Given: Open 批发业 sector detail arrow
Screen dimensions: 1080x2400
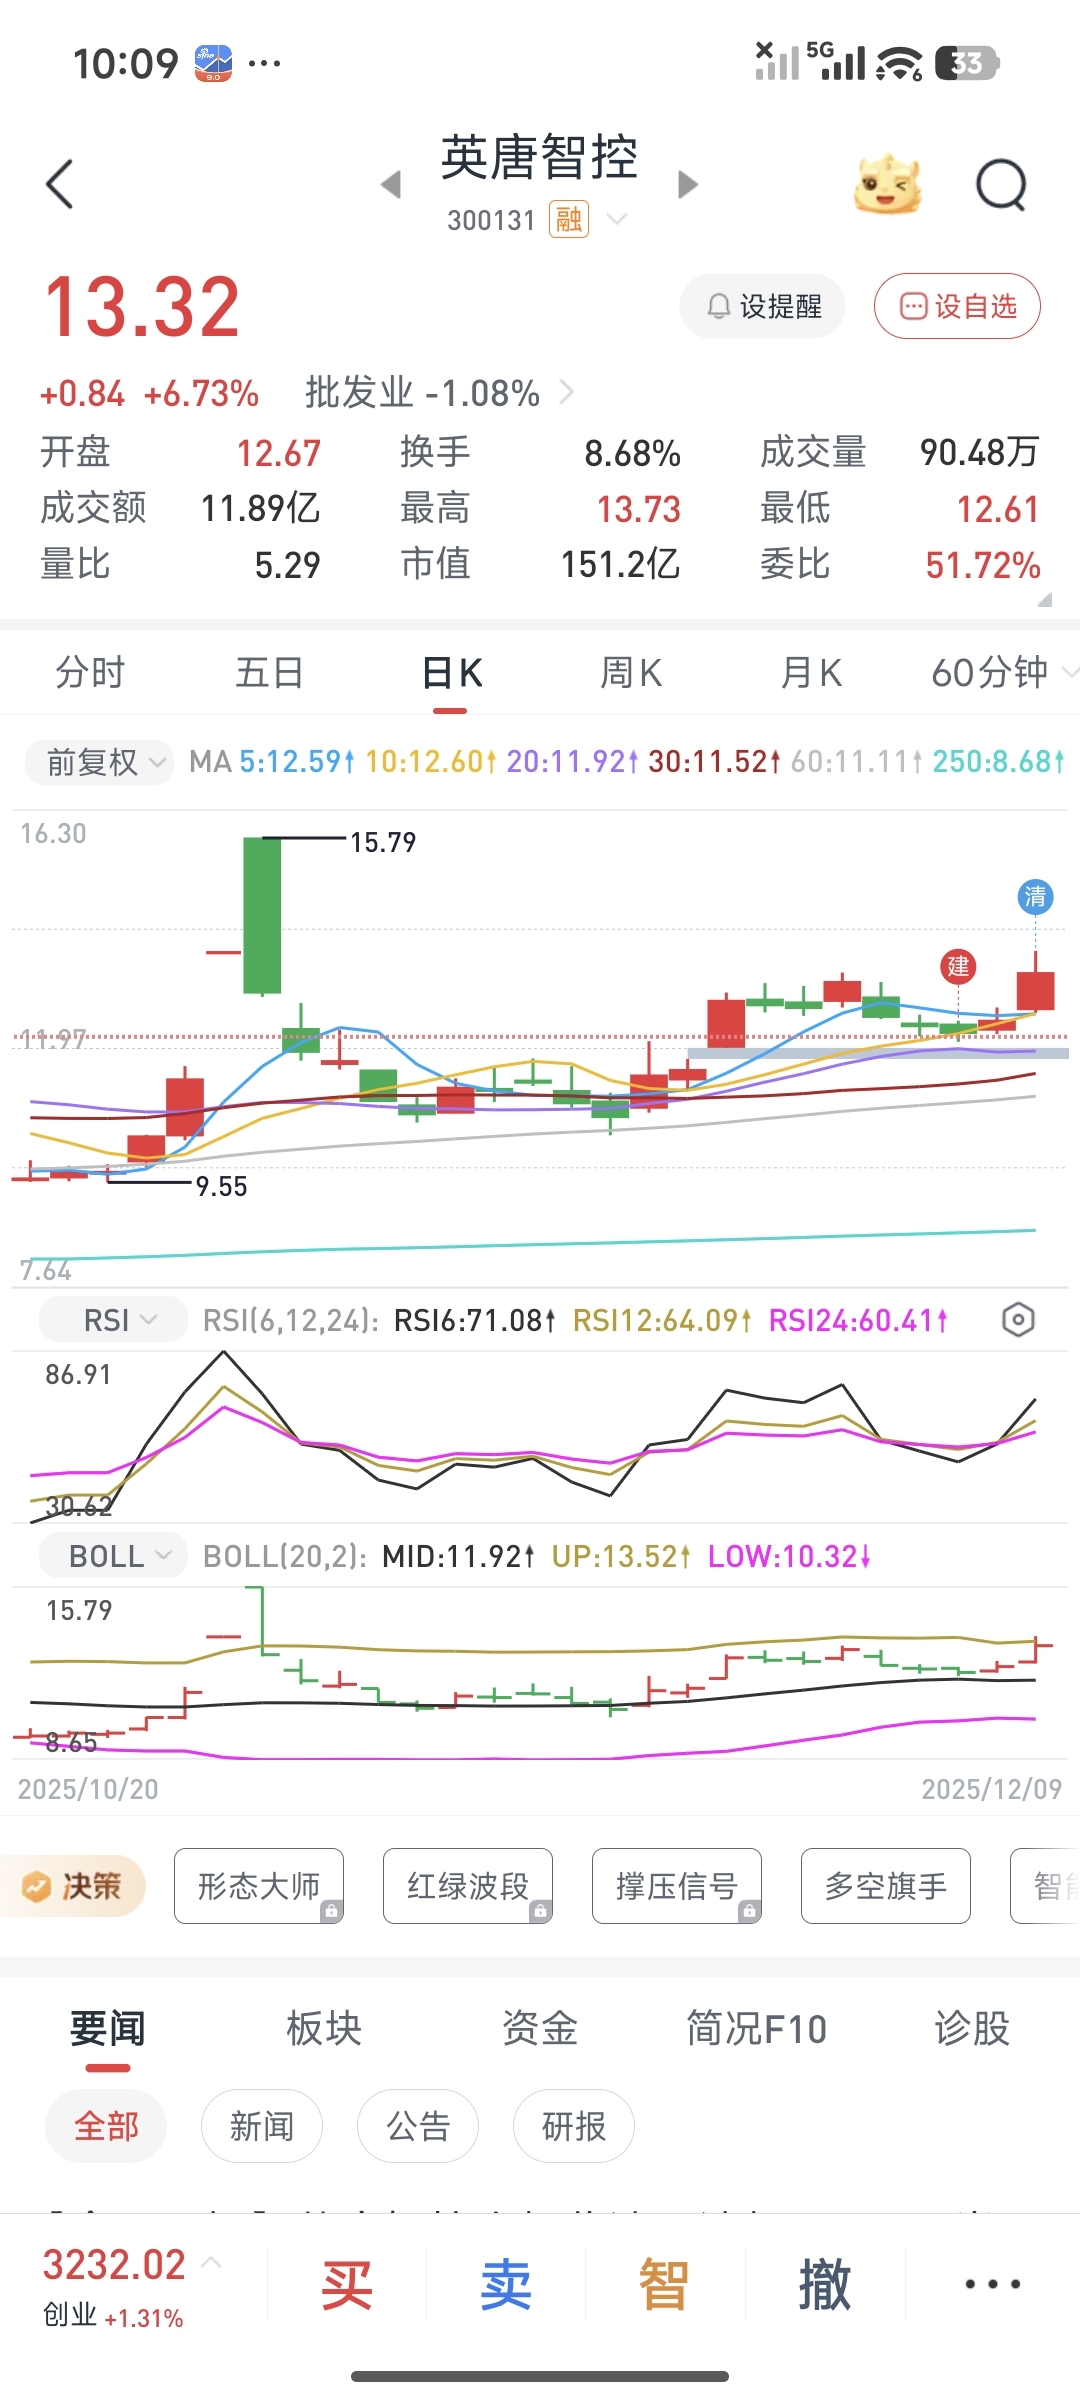Looking at the screenshot, I should coord(567,392).
